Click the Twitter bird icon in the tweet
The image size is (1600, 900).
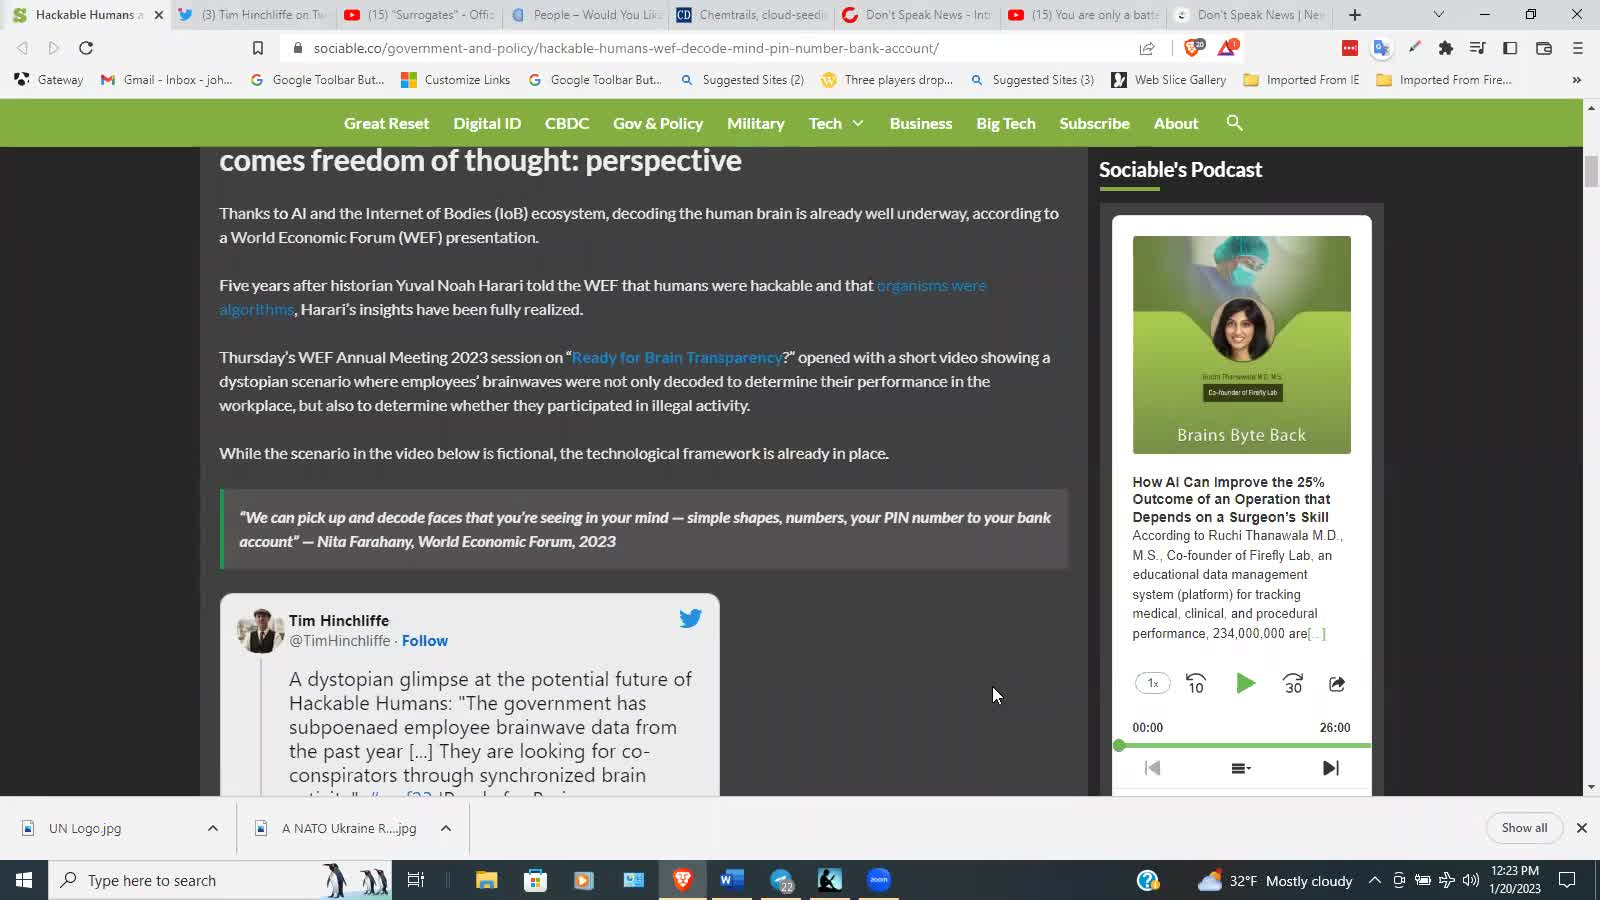point(690,619)
